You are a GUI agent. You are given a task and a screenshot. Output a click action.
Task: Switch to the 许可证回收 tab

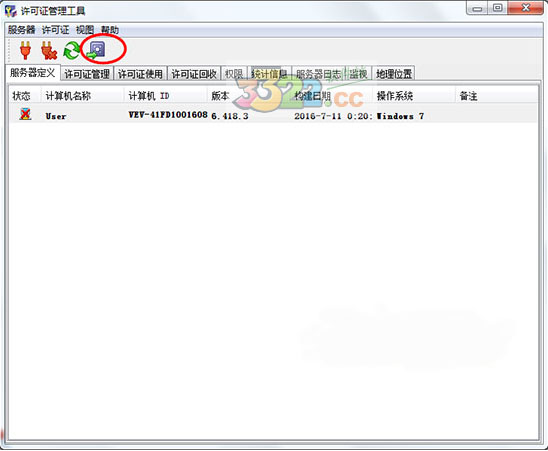coord(194,74)
